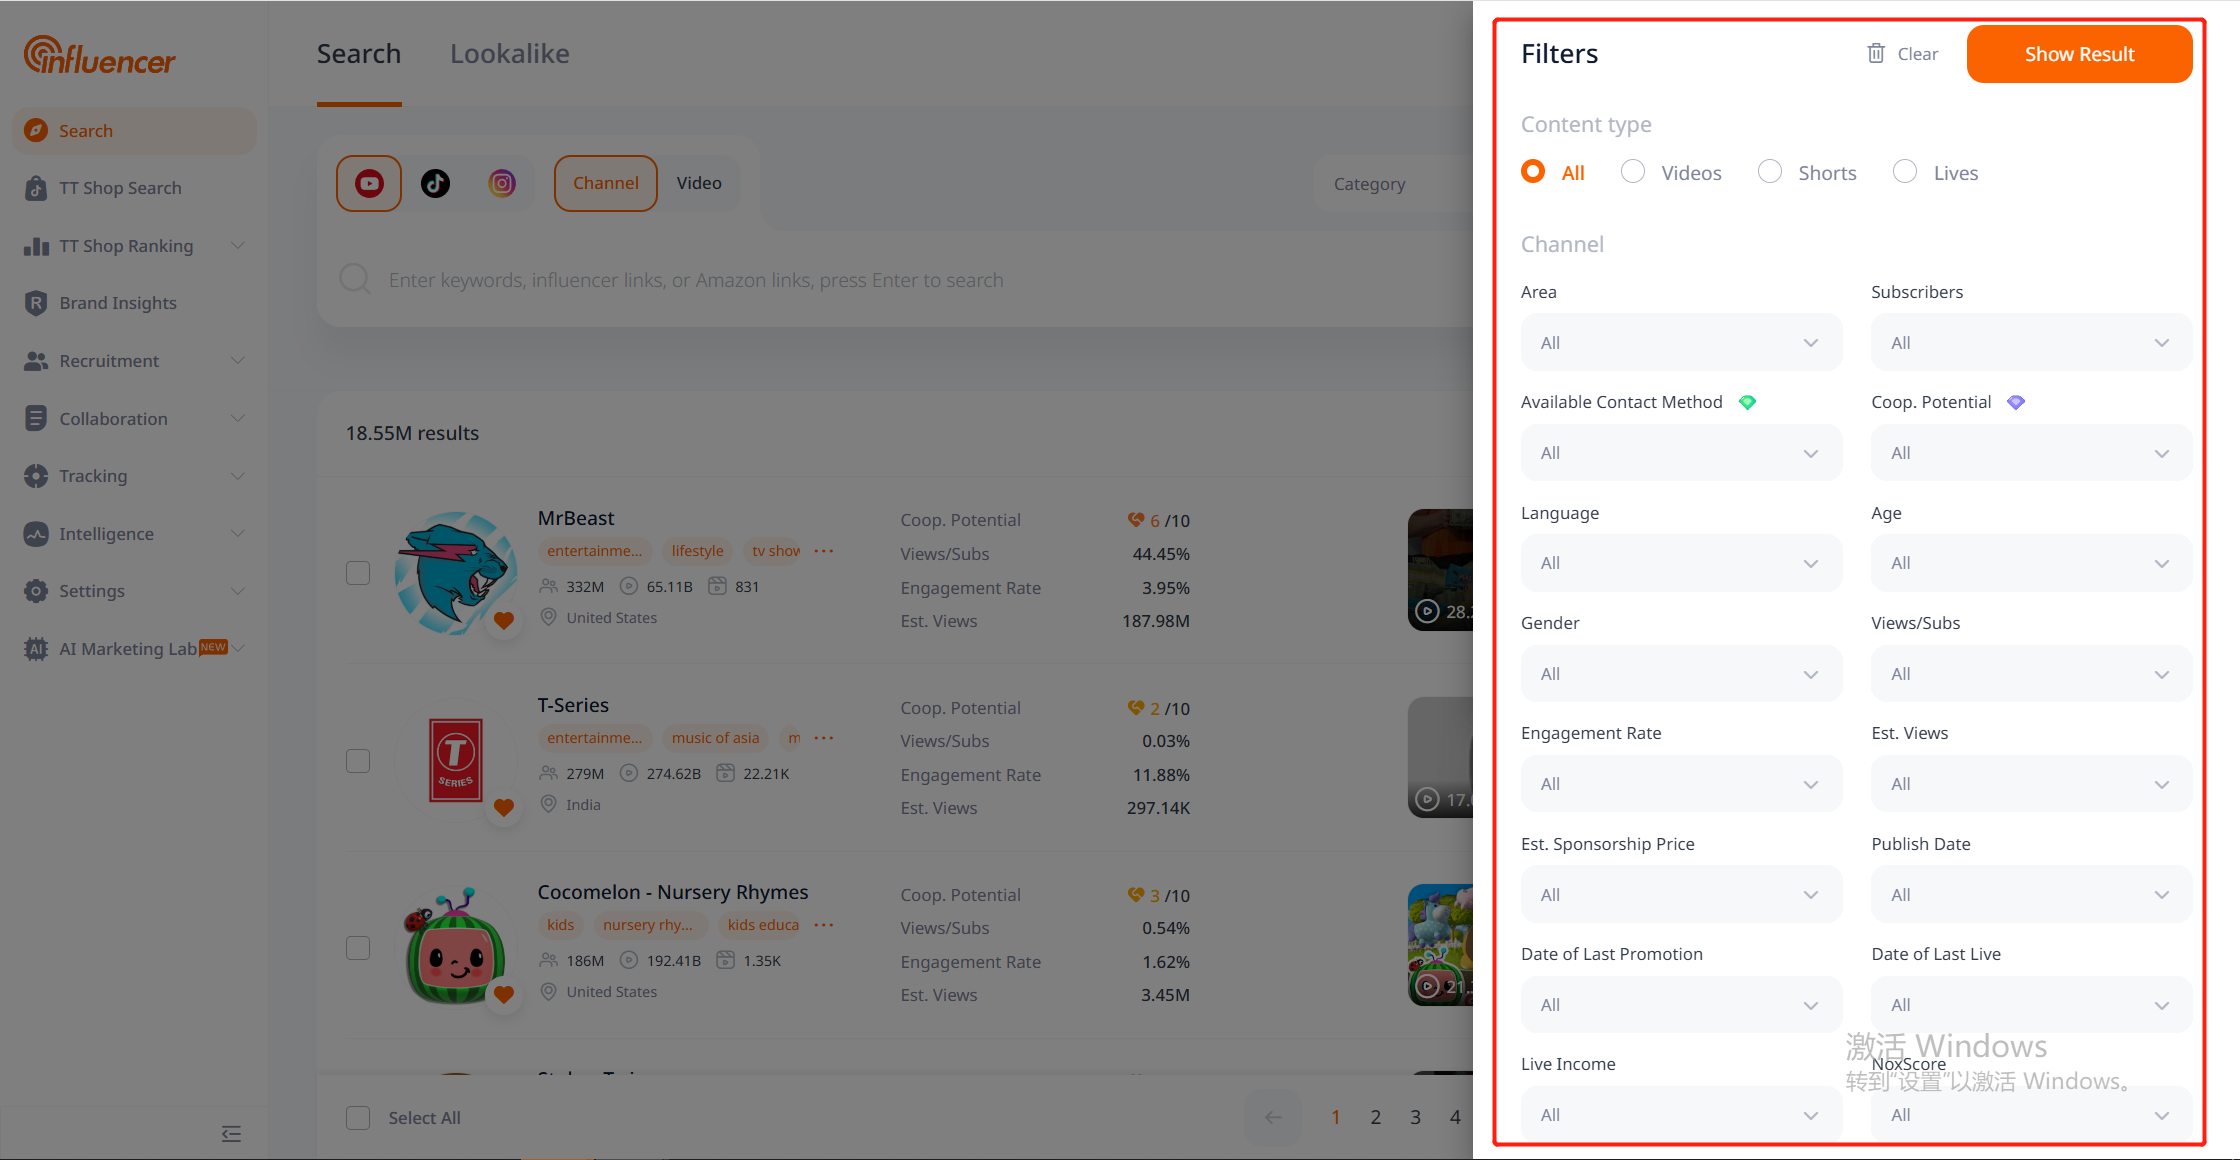Switch to the Lookalike tab
2240x1160 pixels.
(x=509, y=54)
